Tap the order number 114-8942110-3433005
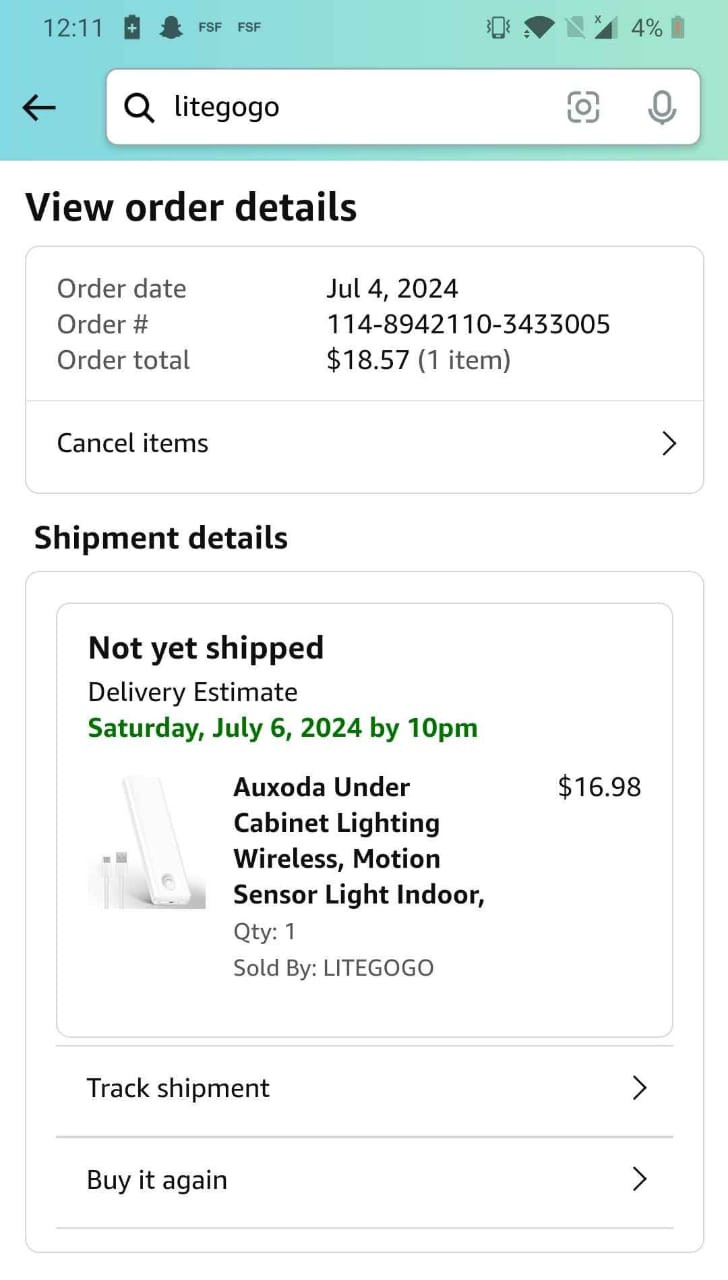The width and height of the screenshot is (728, 1280). pyautogui.click(x=468, y=324)
